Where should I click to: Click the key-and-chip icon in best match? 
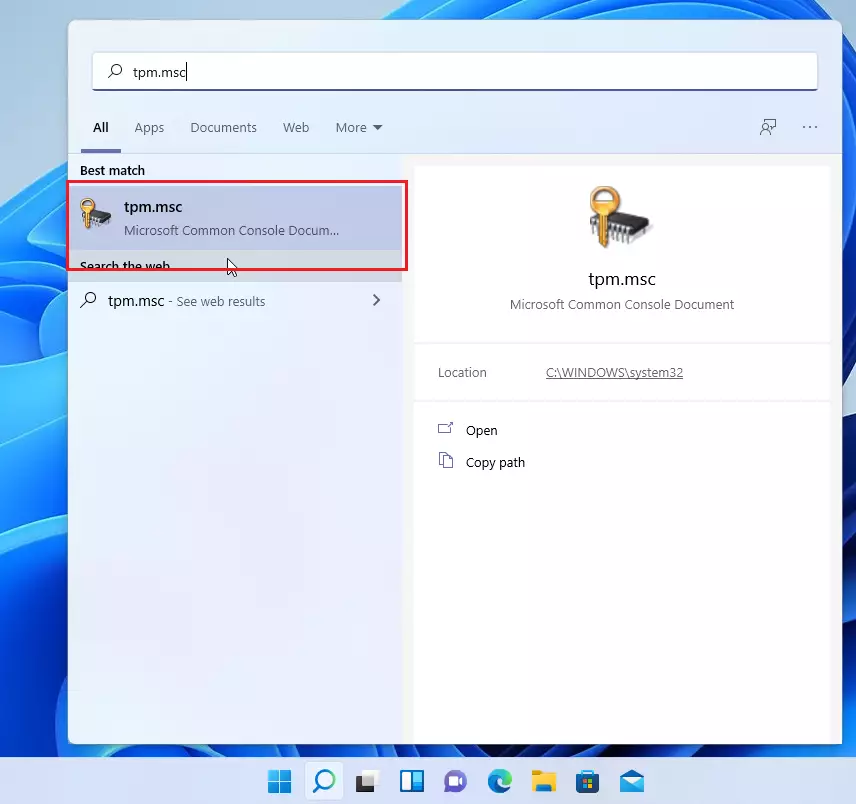pos(95,213)
